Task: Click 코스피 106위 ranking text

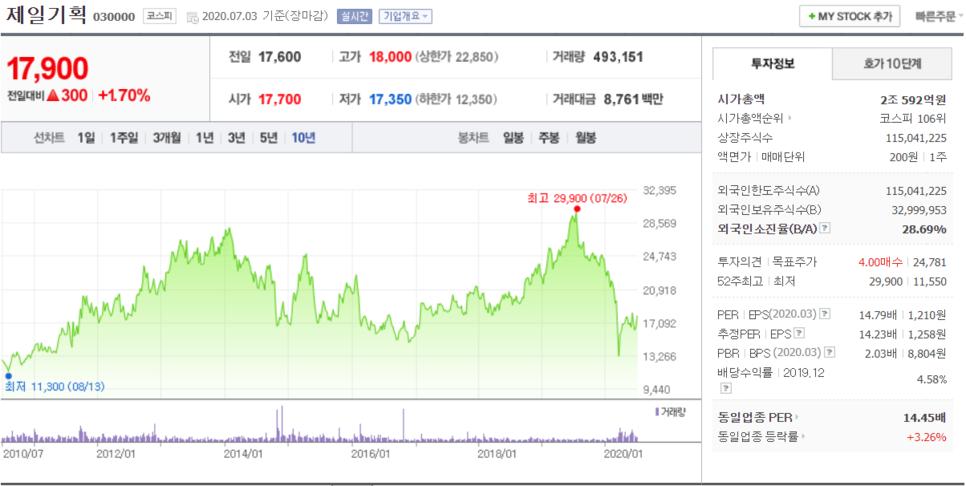Action: tap(912, 119)
